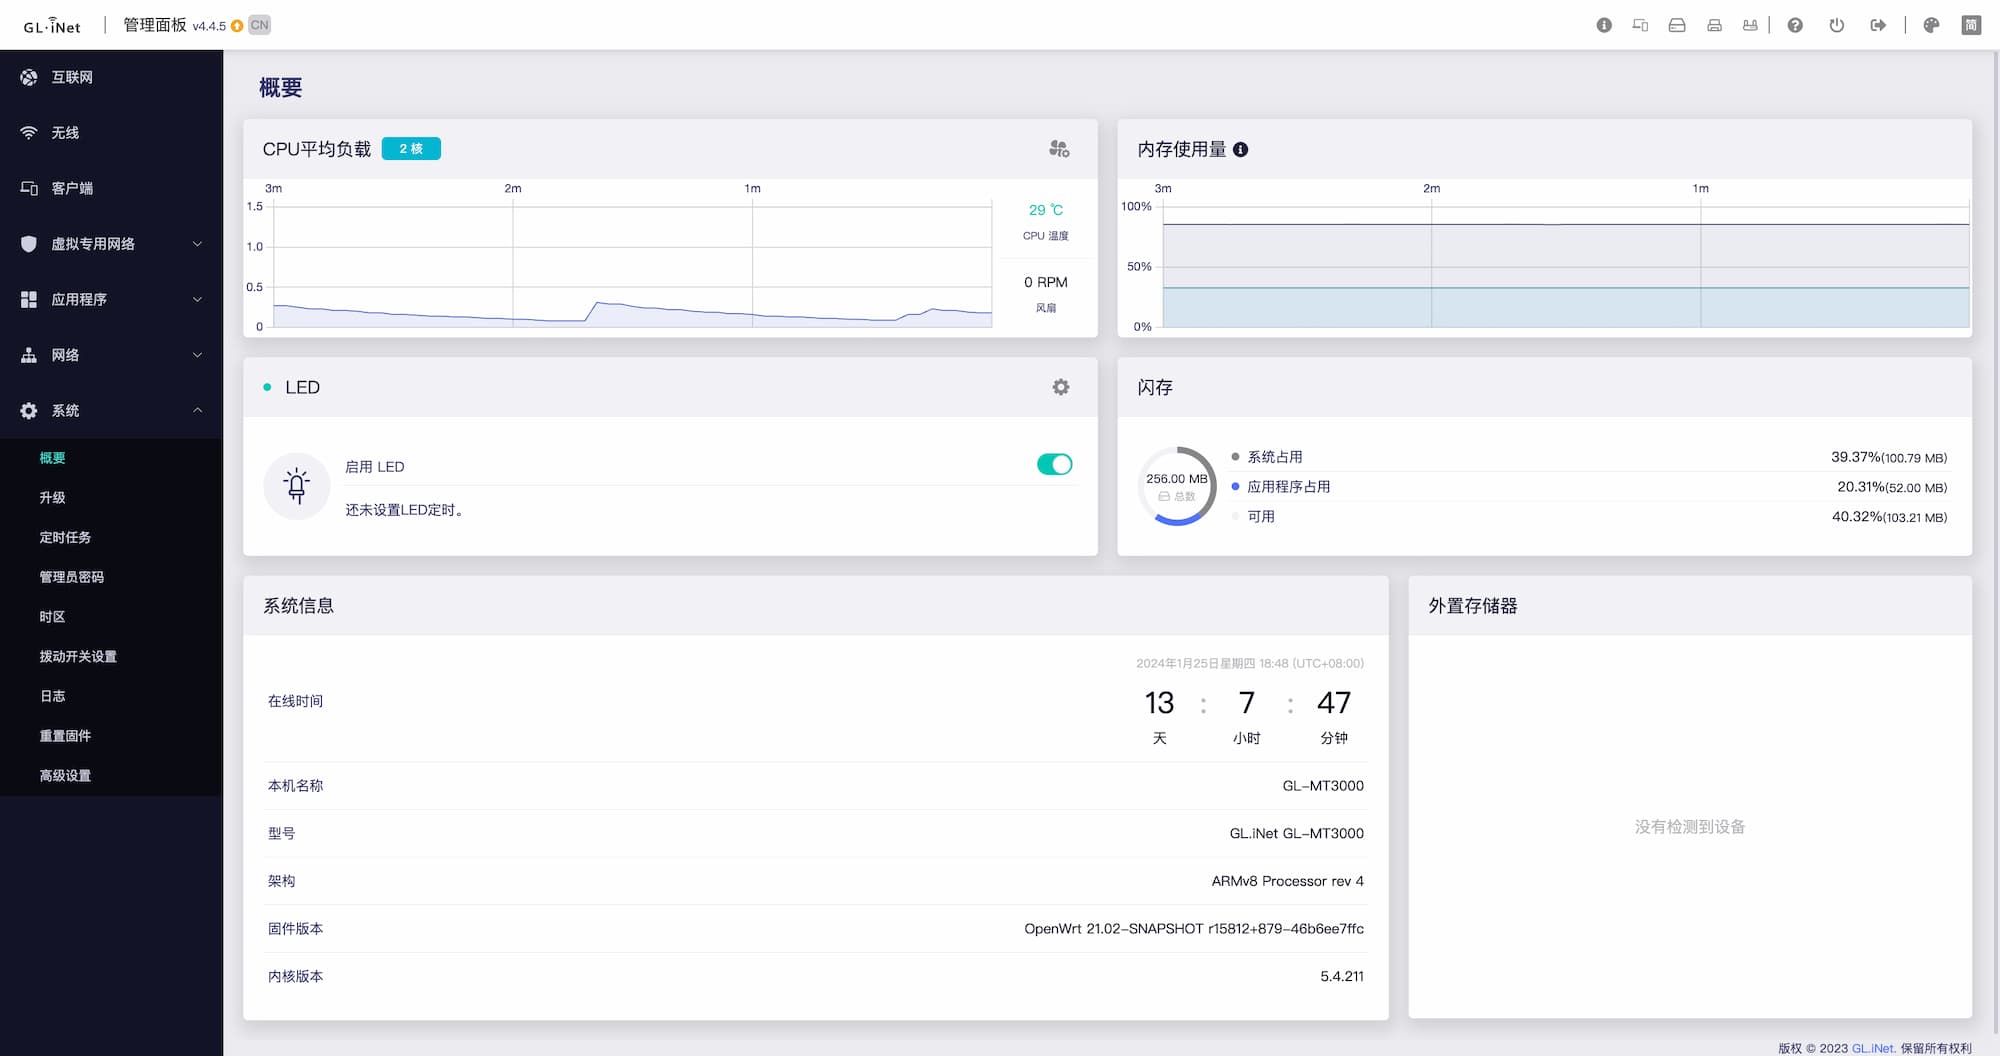
Task: Click the logout arrow icon
Action: (1878, 25)
